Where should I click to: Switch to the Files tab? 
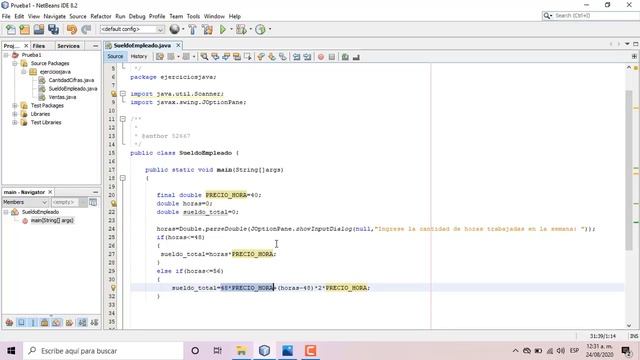(39, 46)
